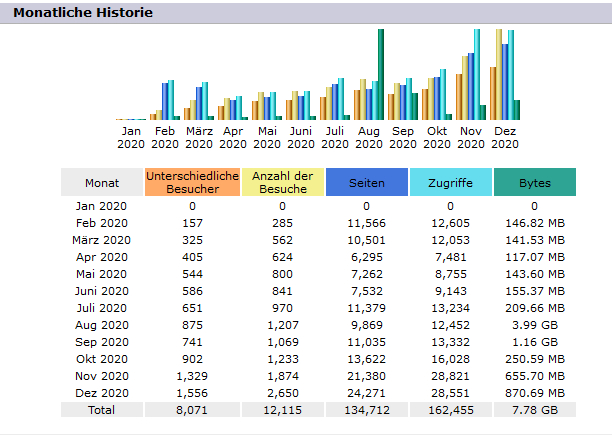The height and width of the screenshot is (435, 612).
Task: Select the Juli 2020 row in the table
Action: tap(103, 307)
